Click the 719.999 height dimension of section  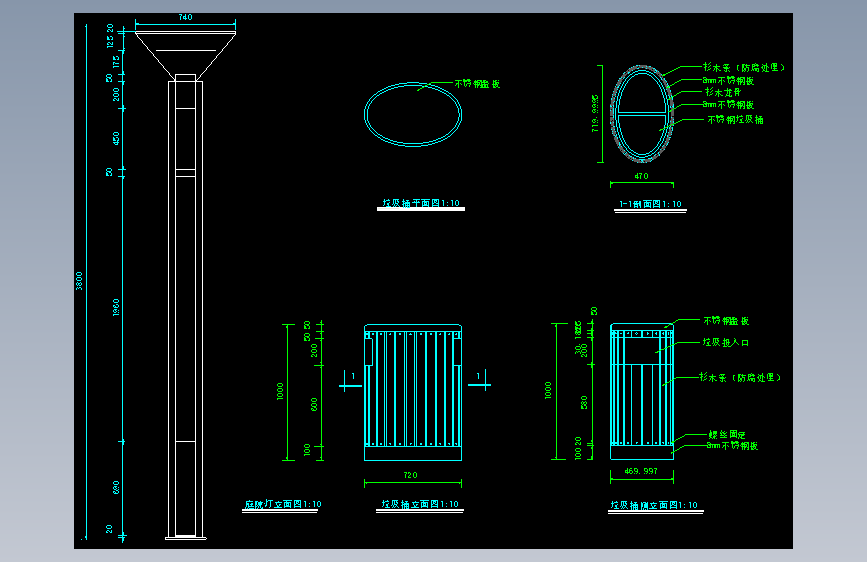[x=595, y=113]
